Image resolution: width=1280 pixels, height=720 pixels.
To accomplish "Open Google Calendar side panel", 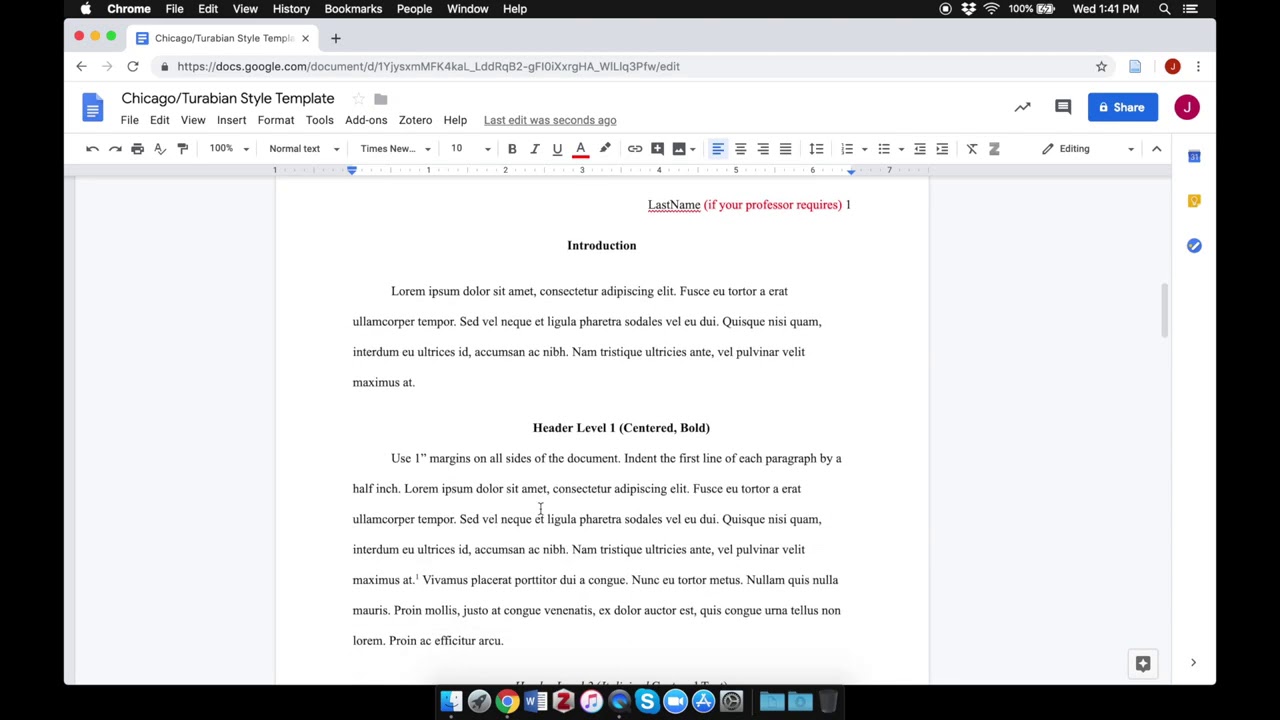I will click(1194, 156).
